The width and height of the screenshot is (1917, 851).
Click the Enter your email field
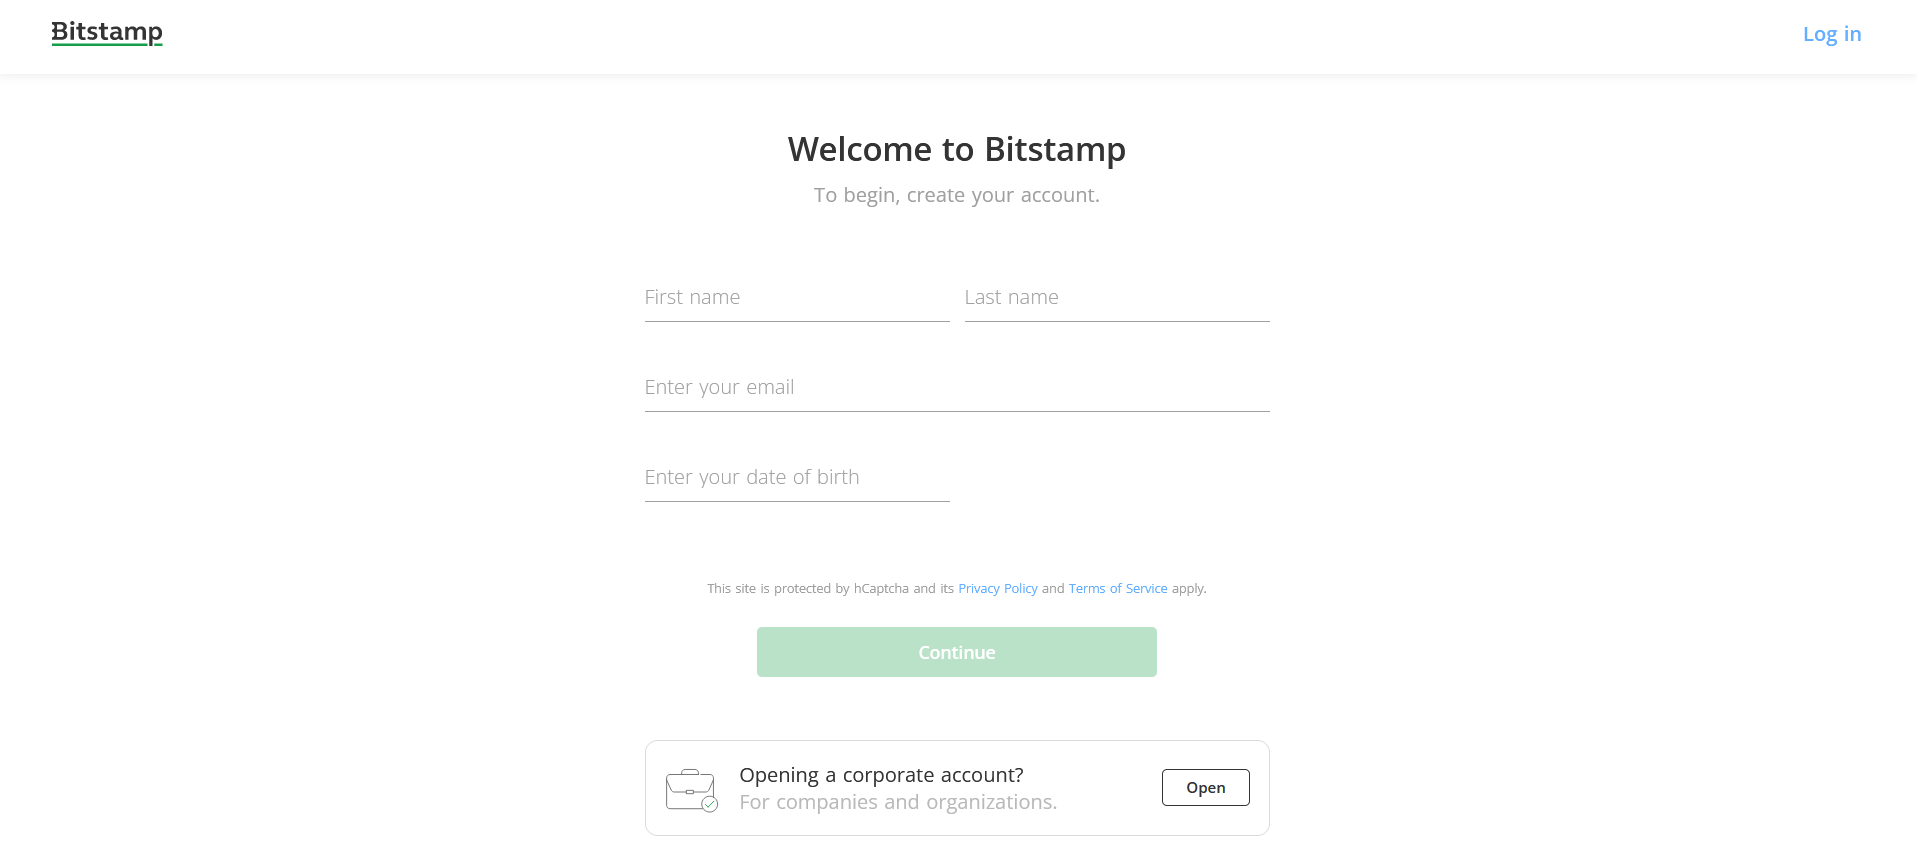tap(956, 388)
